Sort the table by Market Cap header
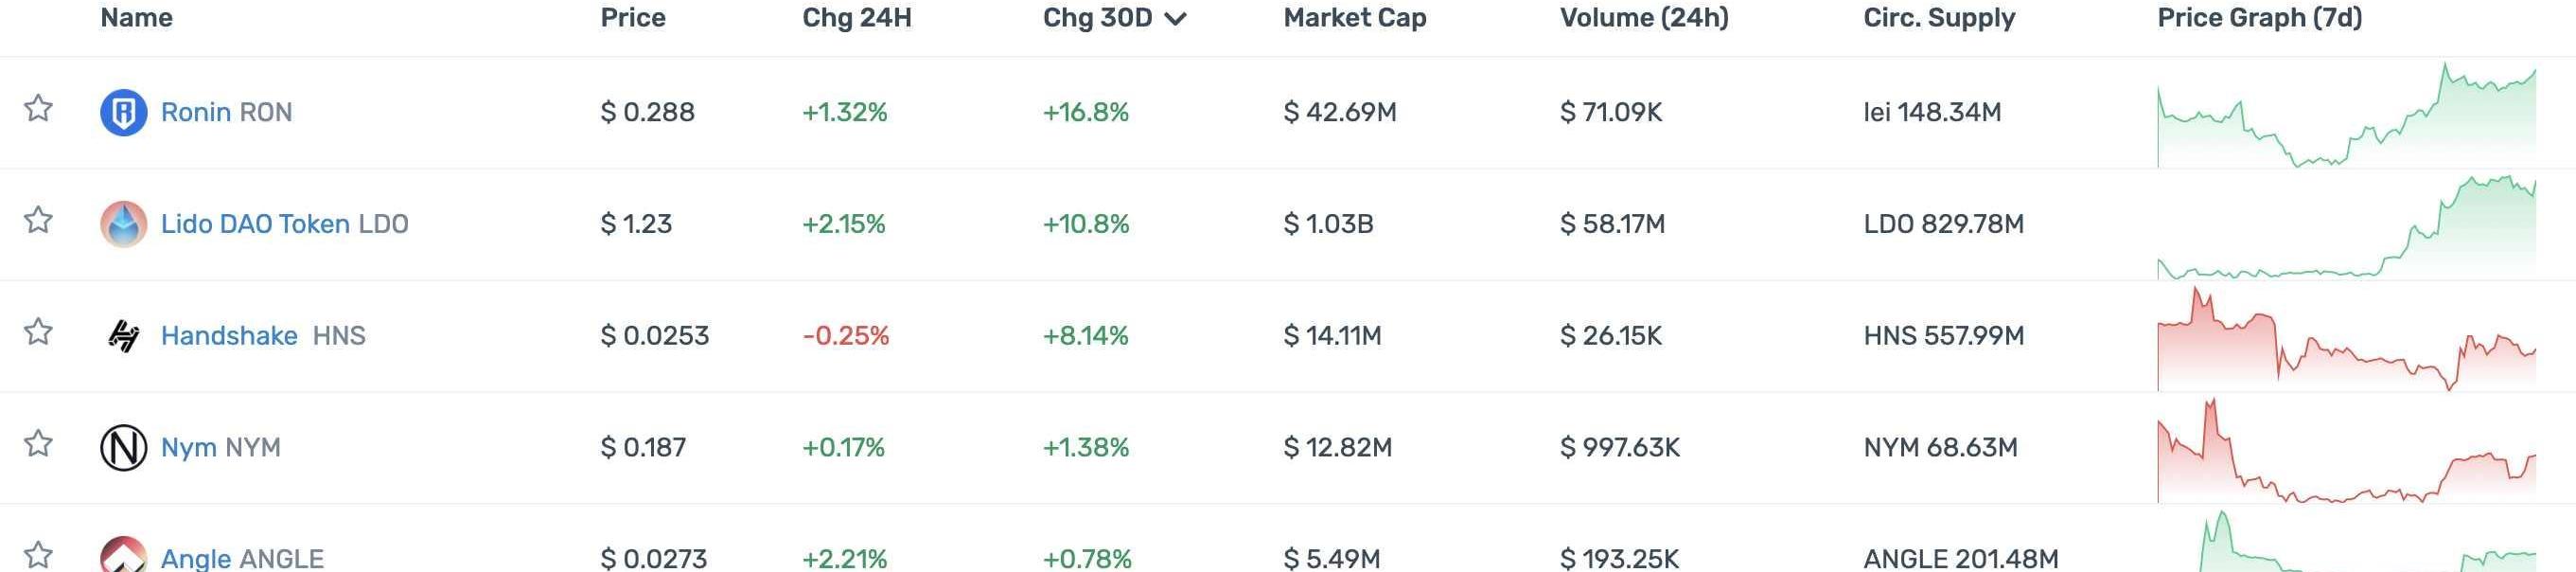The width and height of the screenshot is (2576, 572). coord(1354,18)
